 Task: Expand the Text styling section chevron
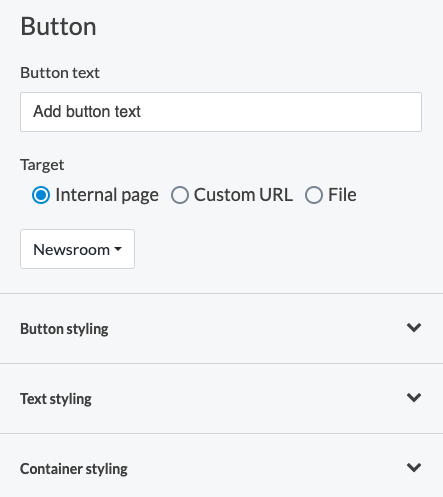pyautogui.click(x=414, y=398)
